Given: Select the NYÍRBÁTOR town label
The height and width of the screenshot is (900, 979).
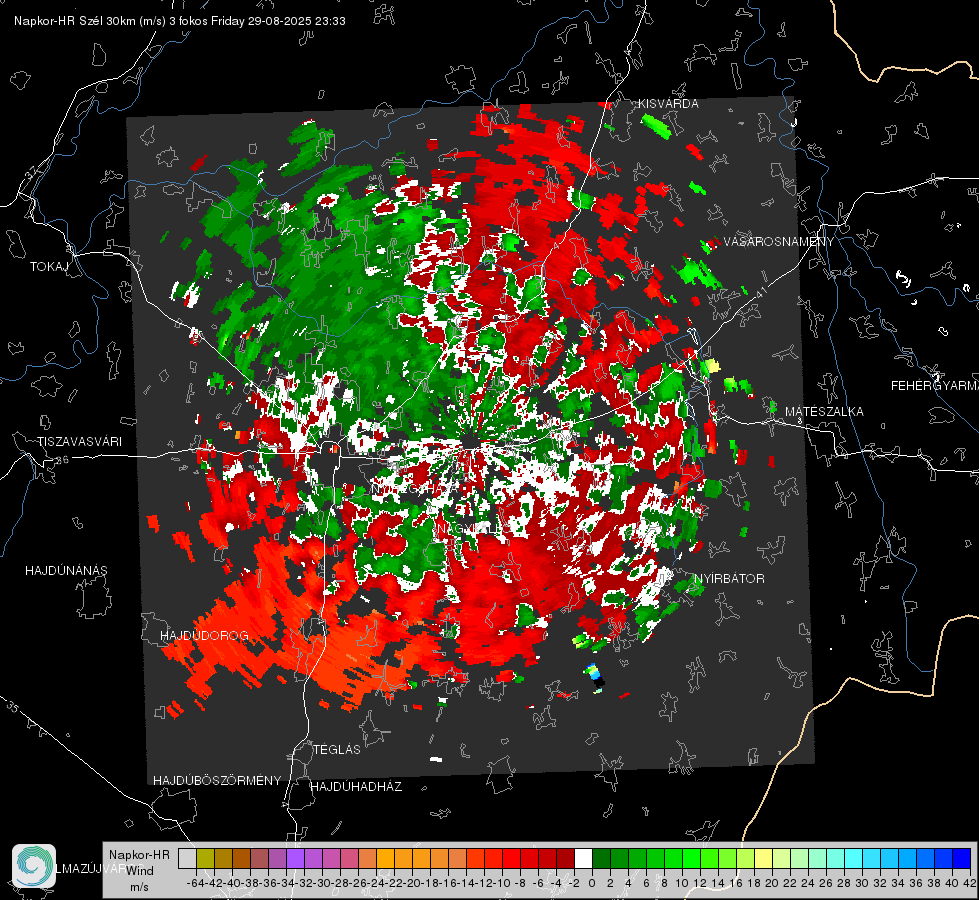Looking at the screenshot, I should [x=729, y=579].
